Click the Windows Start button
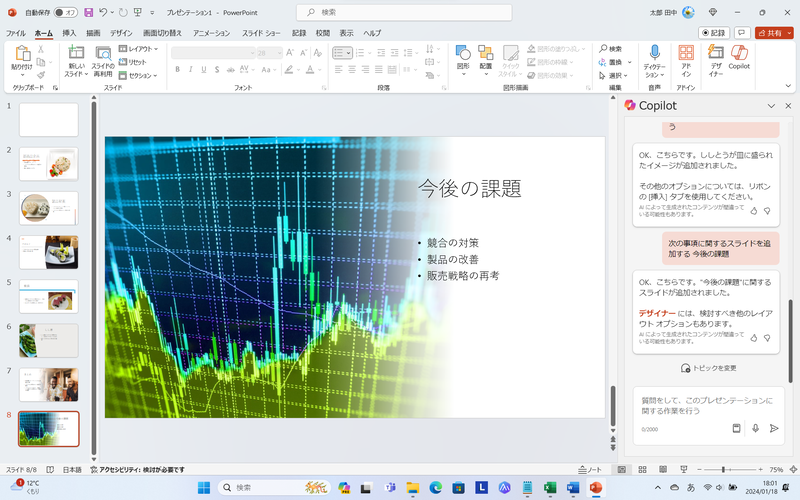This screenshot has width=800, height=500. 204,488
